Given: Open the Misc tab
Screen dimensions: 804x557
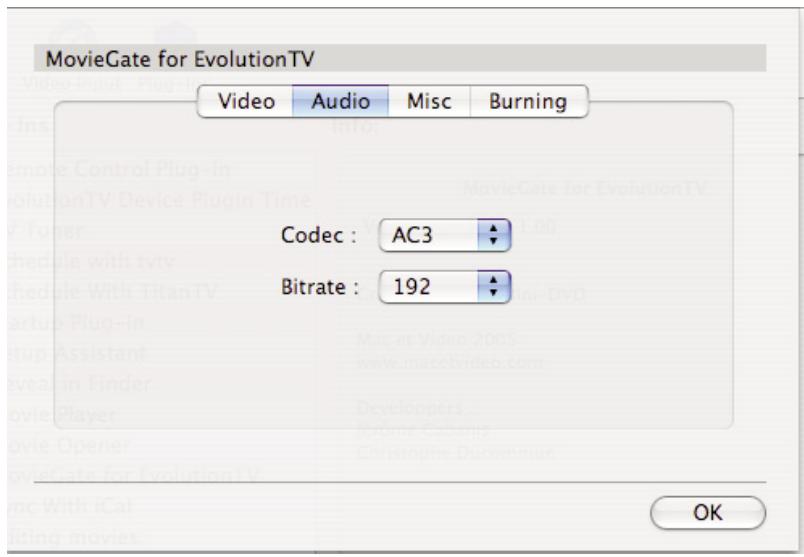Looking at the screenshot, I should (418, 102).
